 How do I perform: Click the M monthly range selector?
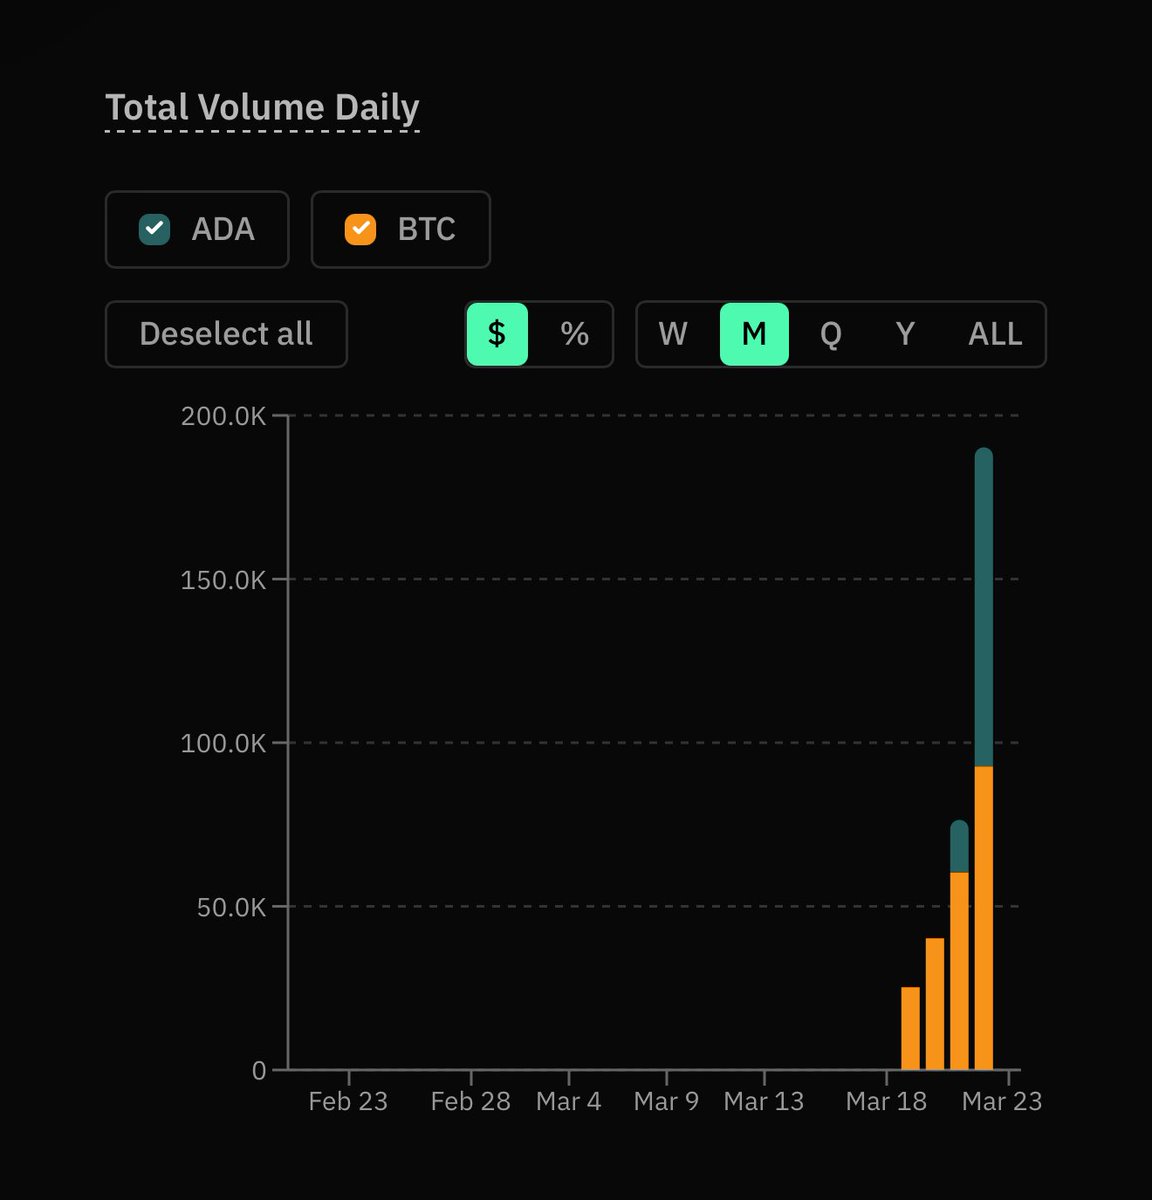[753, 334]
